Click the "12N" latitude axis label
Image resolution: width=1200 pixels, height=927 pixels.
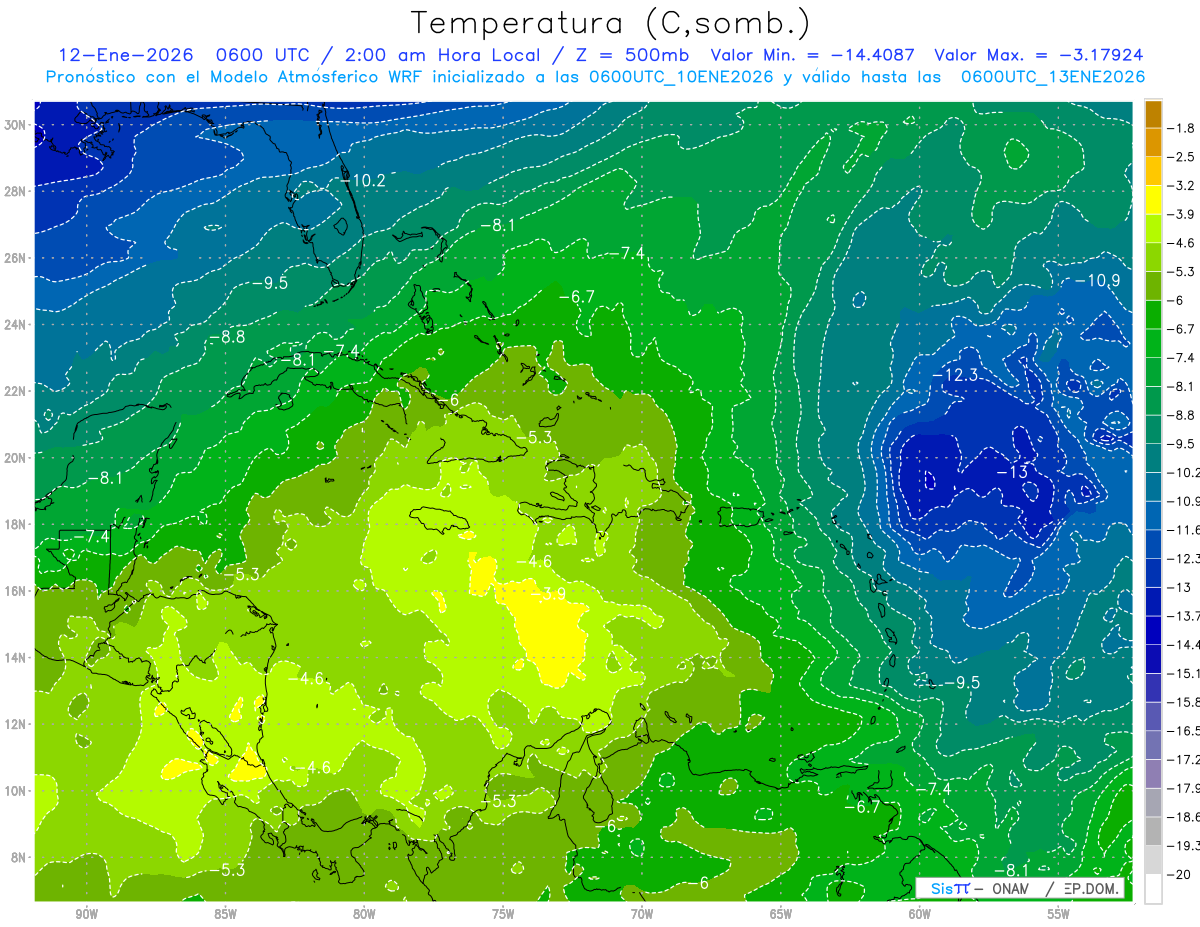pos(16,724)
